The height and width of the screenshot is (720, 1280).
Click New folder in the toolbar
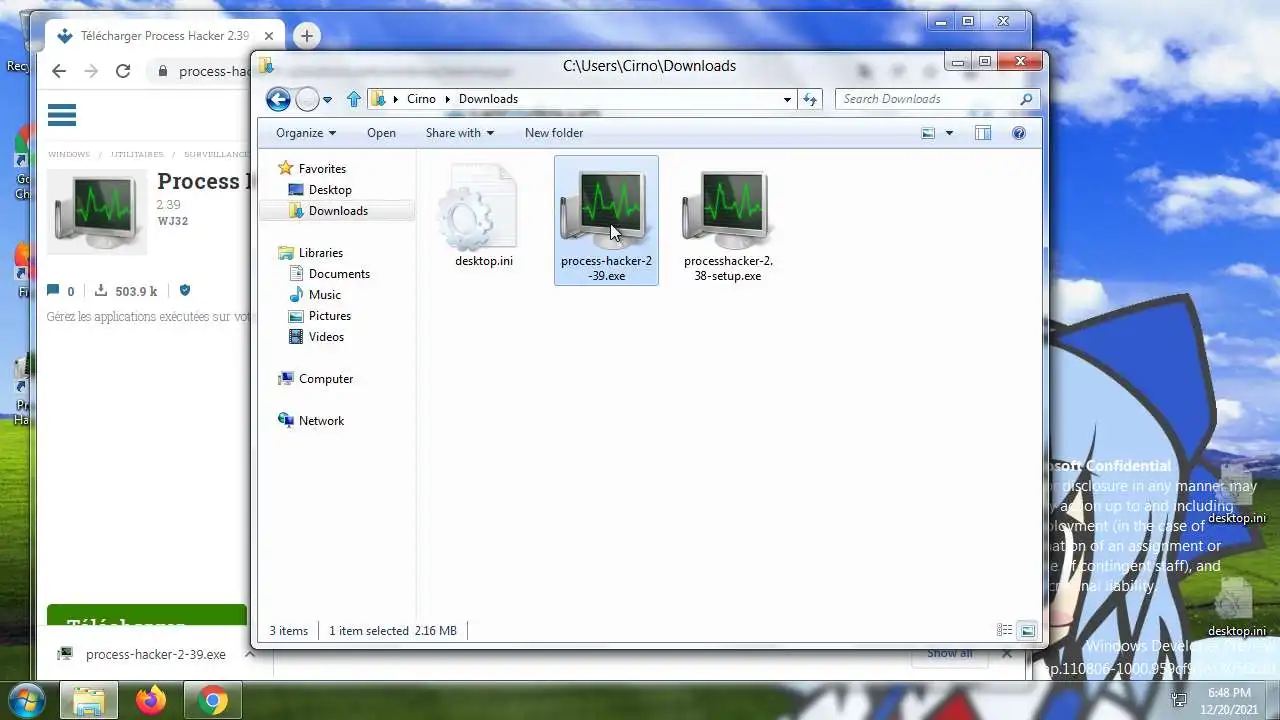(554, 133)
